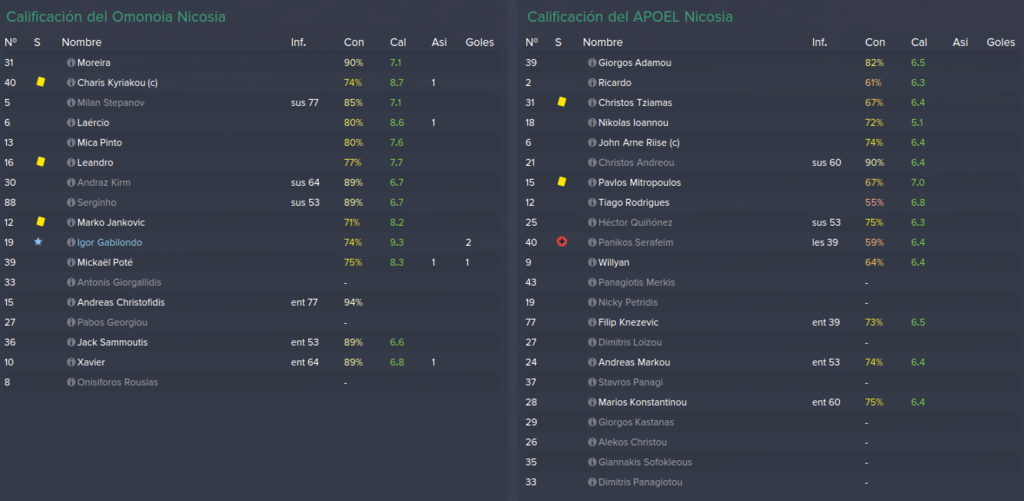The width and height of the screenshot is (1024, 501).
Task: Sort Omonoia table by Cal column
Action: 398,42
